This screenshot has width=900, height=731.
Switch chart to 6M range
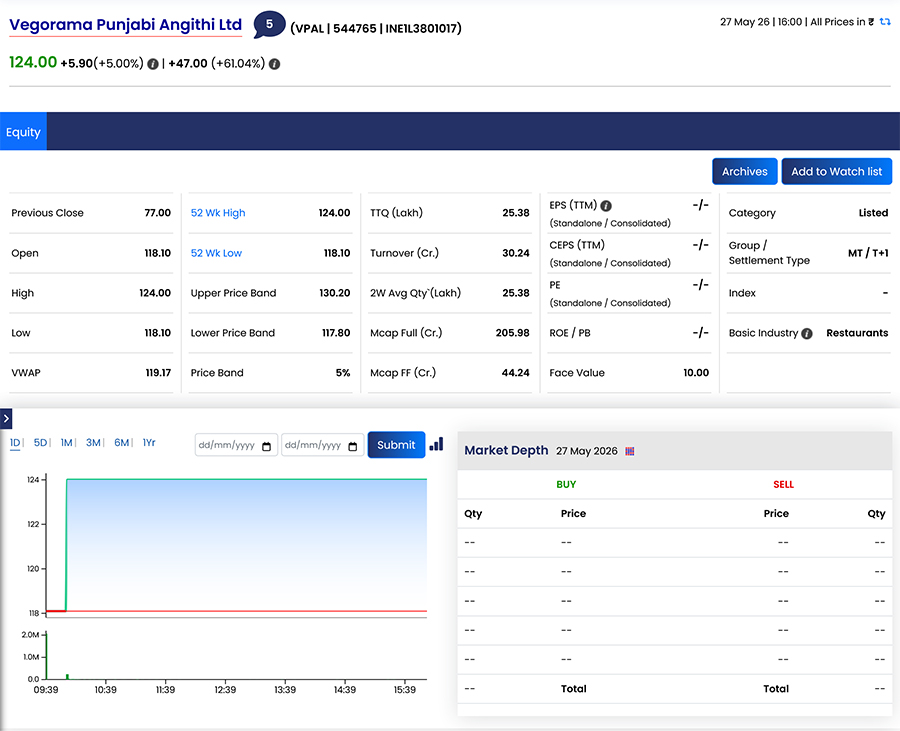(x=121, y=442)
